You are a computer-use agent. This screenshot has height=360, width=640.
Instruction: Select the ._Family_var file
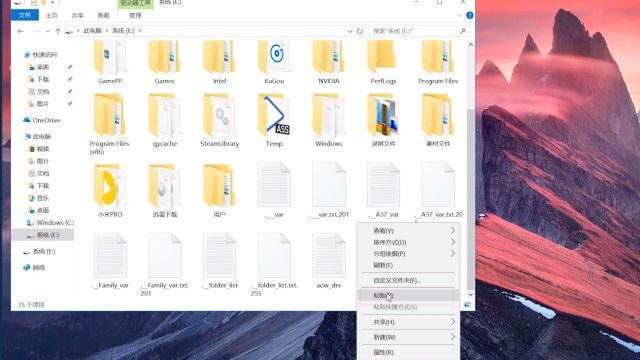(x=110, y=261)
